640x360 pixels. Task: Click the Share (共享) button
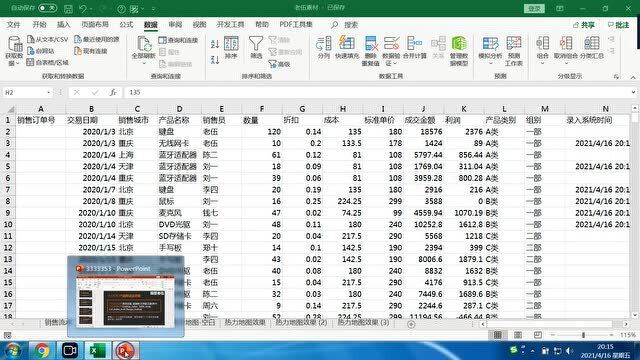coord(584,25)
